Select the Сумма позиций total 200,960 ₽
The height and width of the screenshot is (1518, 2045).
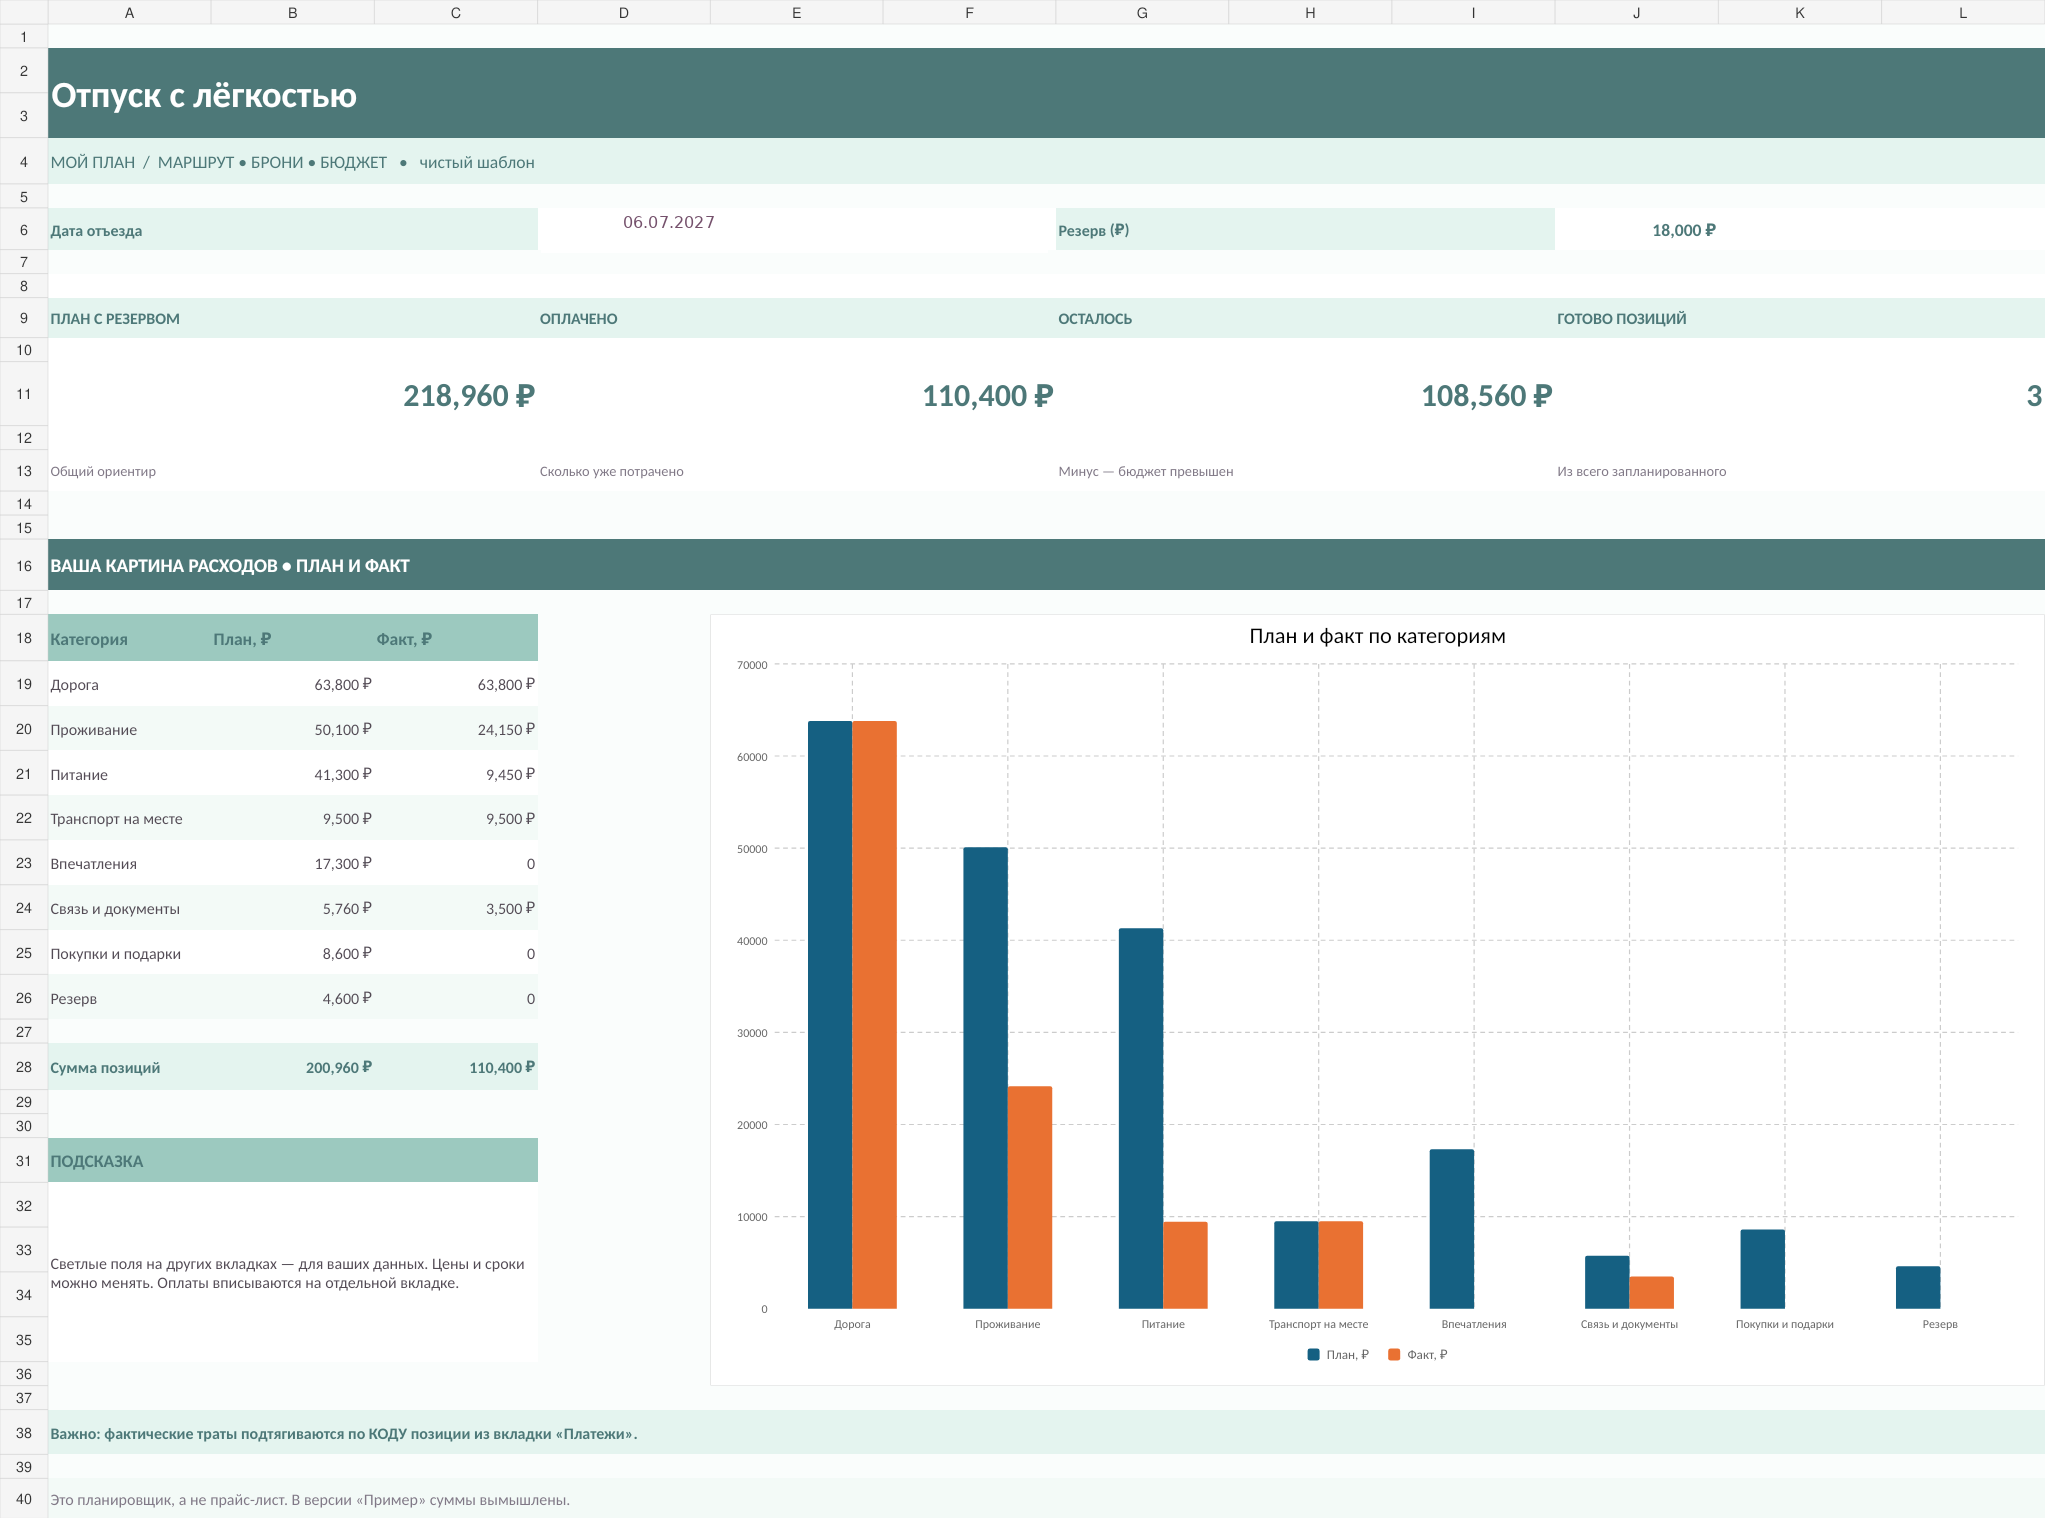coord(338,1067)
